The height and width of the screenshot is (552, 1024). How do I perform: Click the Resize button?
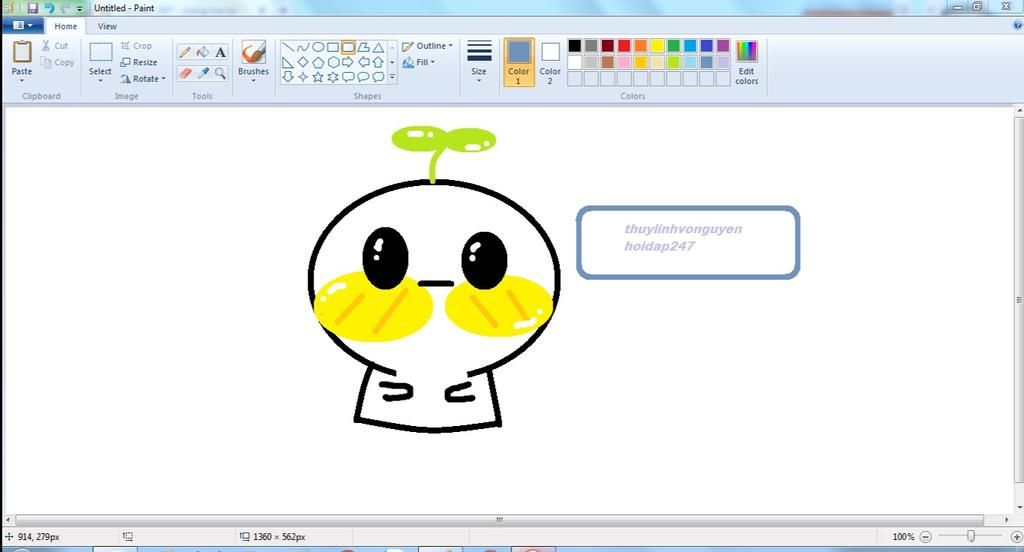point(139,62)
